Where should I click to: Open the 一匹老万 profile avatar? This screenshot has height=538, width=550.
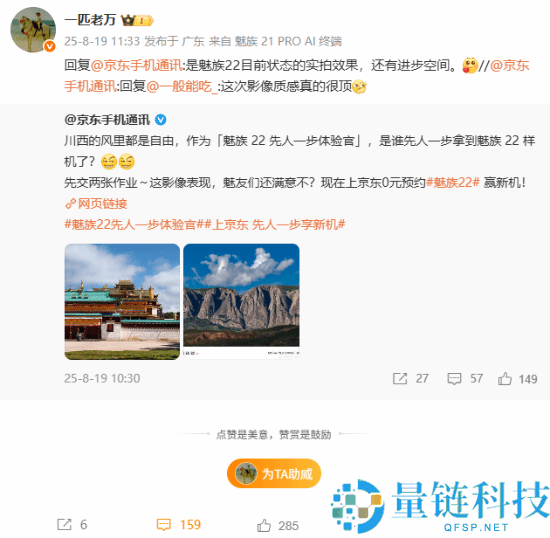(x=33, y=30)
